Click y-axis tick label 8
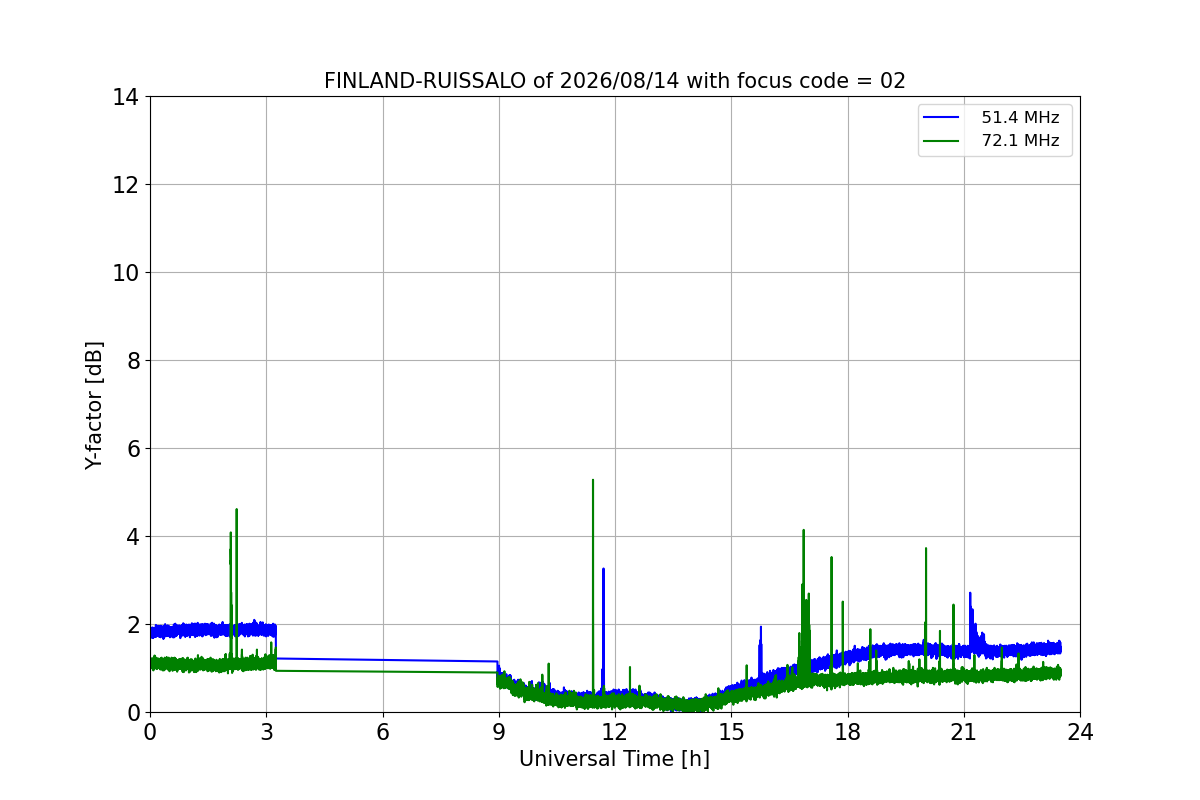 tap(132, 361)
